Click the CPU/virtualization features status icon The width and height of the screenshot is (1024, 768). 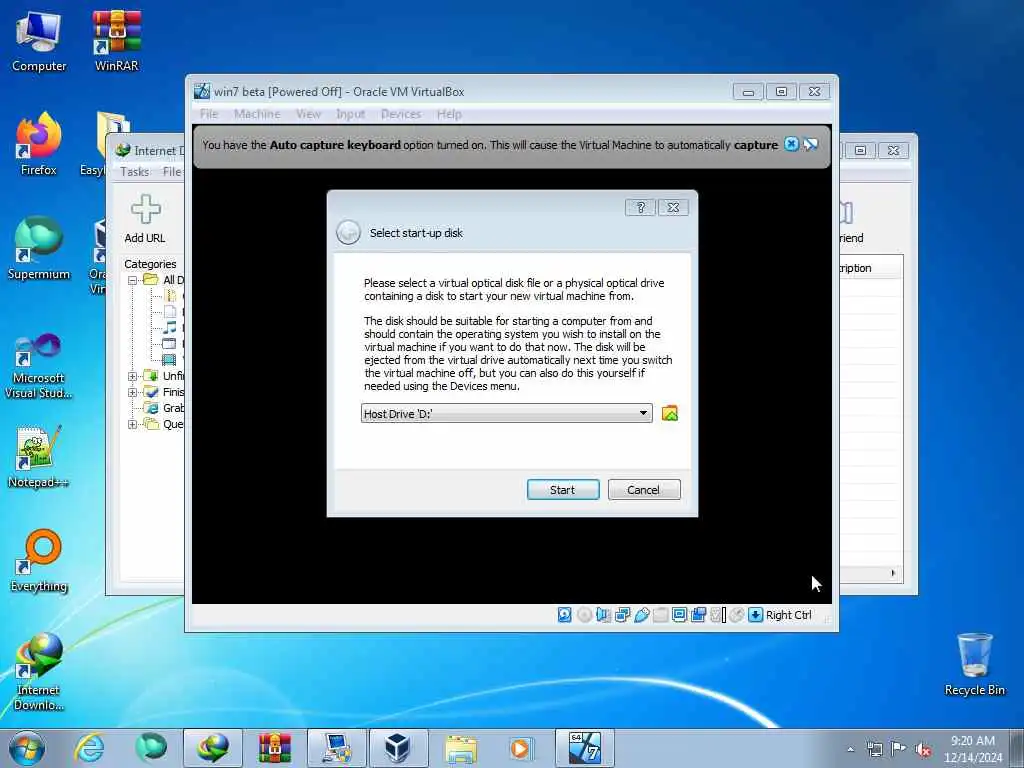718,615
